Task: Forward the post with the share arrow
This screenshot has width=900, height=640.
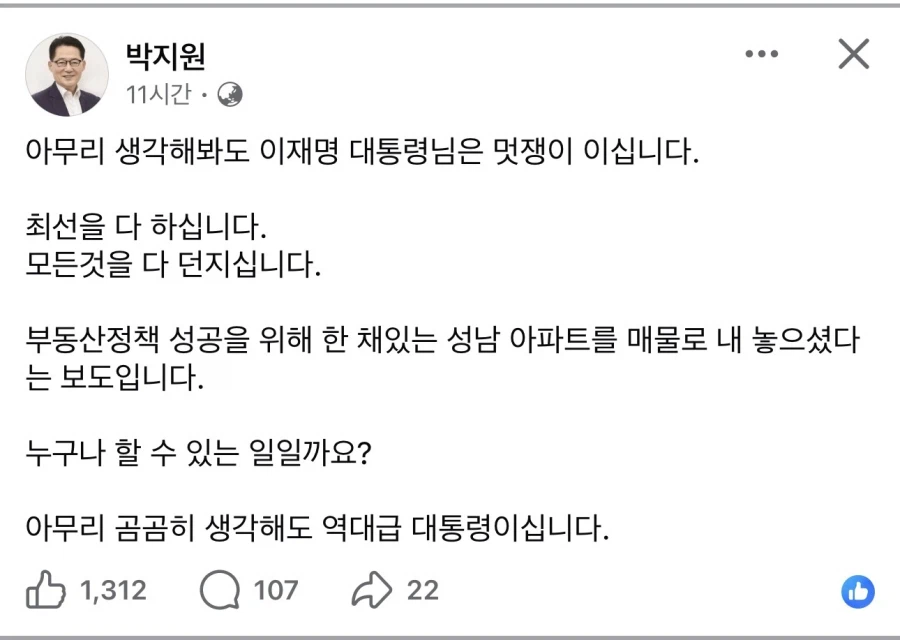Action: 374,590
